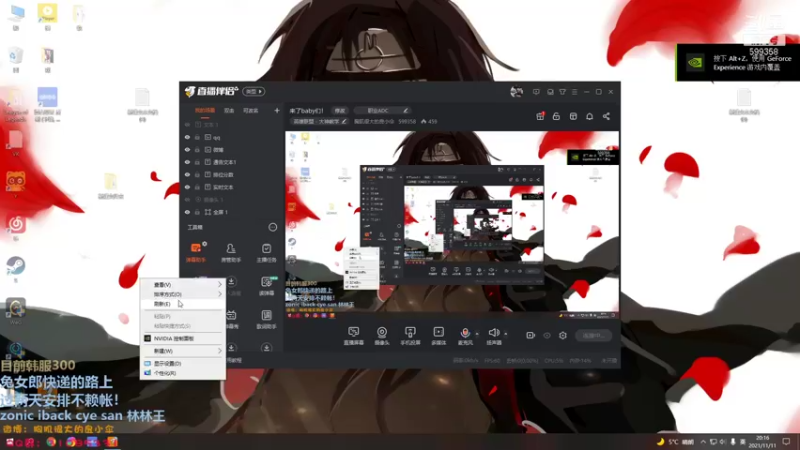
Task: Add a 直播屏幕 screen capture source
Action: (x=354, y=336)
